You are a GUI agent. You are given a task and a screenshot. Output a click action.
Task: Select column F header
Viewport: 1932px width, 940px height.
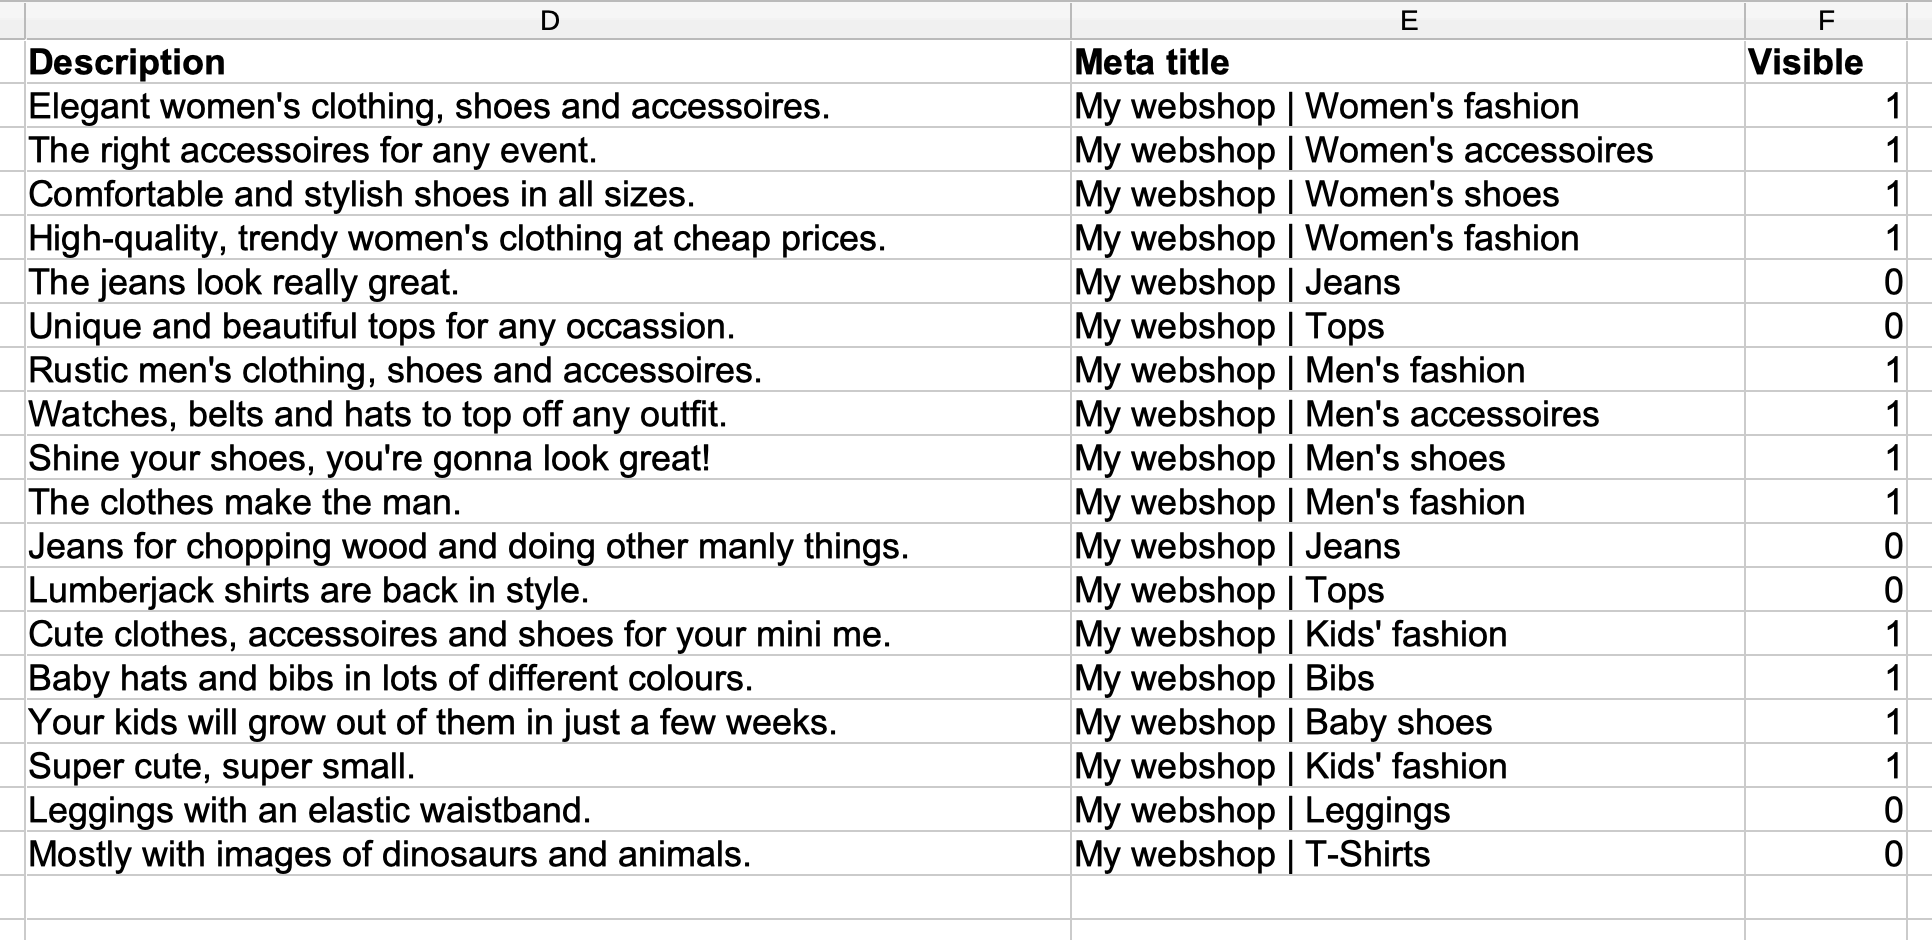pyautogui.click(x=1826, y=20)
